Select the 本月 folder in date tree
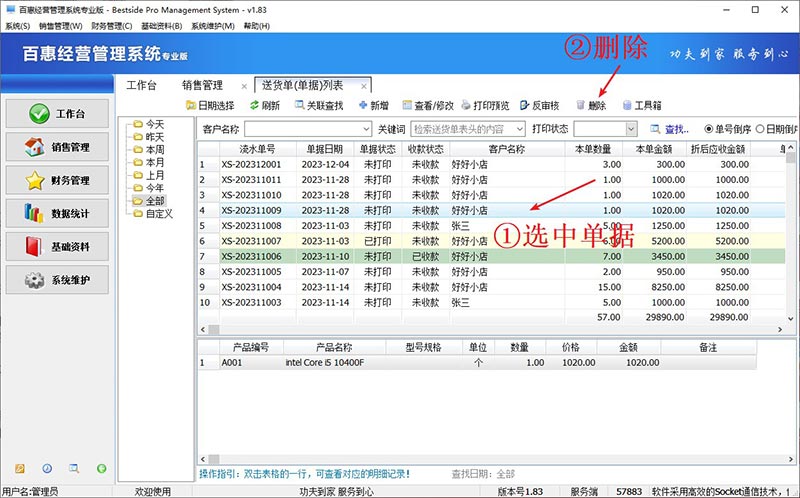 tap(149, 162)
